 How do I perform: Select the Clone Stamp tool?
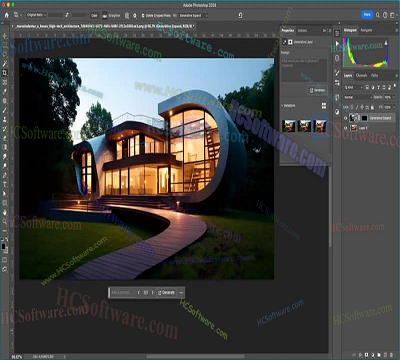(5, 119)
